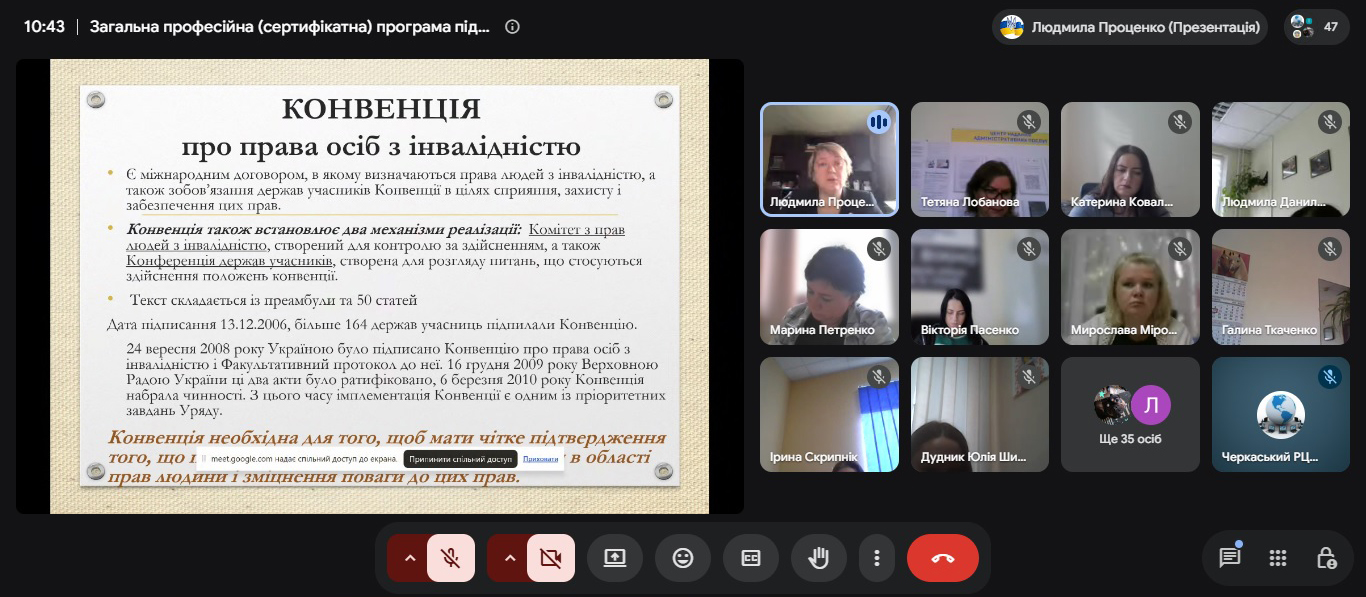Click speaking indicator on Людмила Проценко tile
This screenshot has width=1366, height=597.
[x=879, y=122]
